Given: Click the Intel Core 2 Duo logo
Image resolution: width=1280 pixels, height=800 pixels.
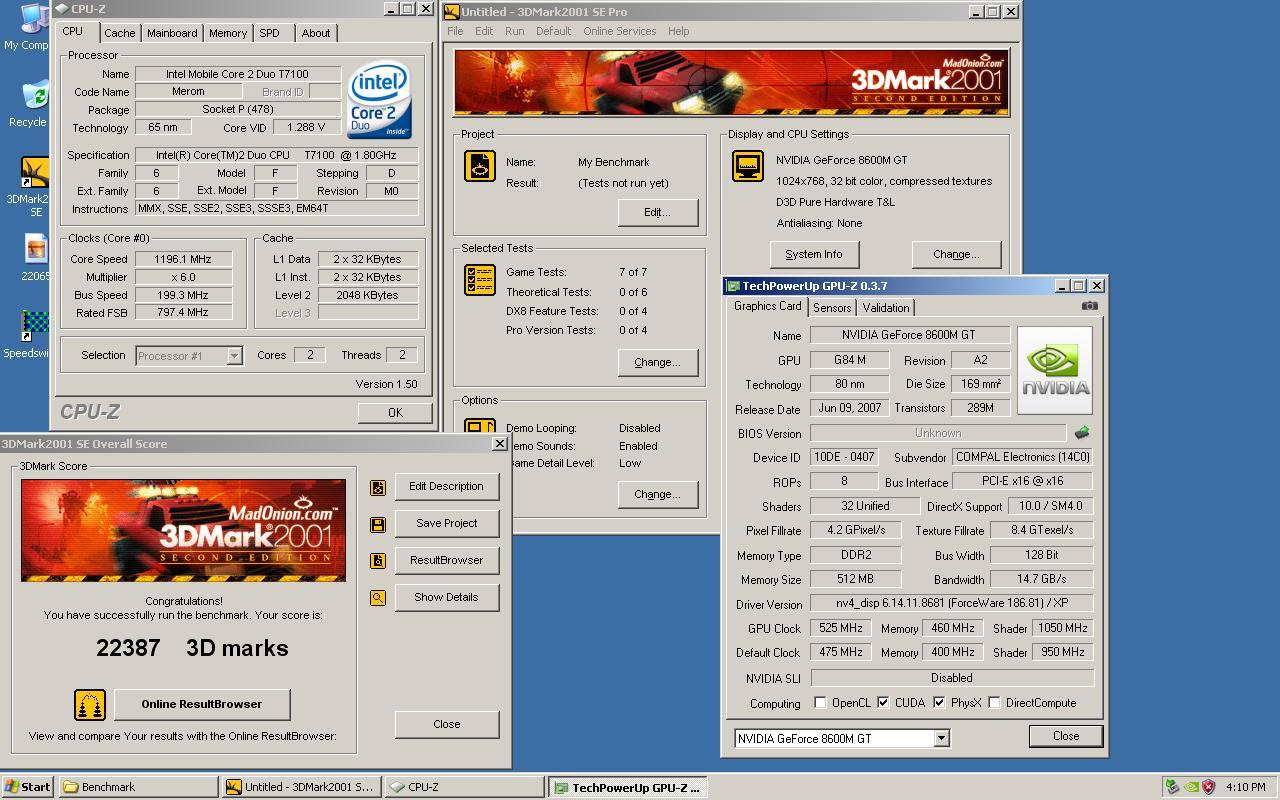Looking at the screenshot, I should [380, 101].
